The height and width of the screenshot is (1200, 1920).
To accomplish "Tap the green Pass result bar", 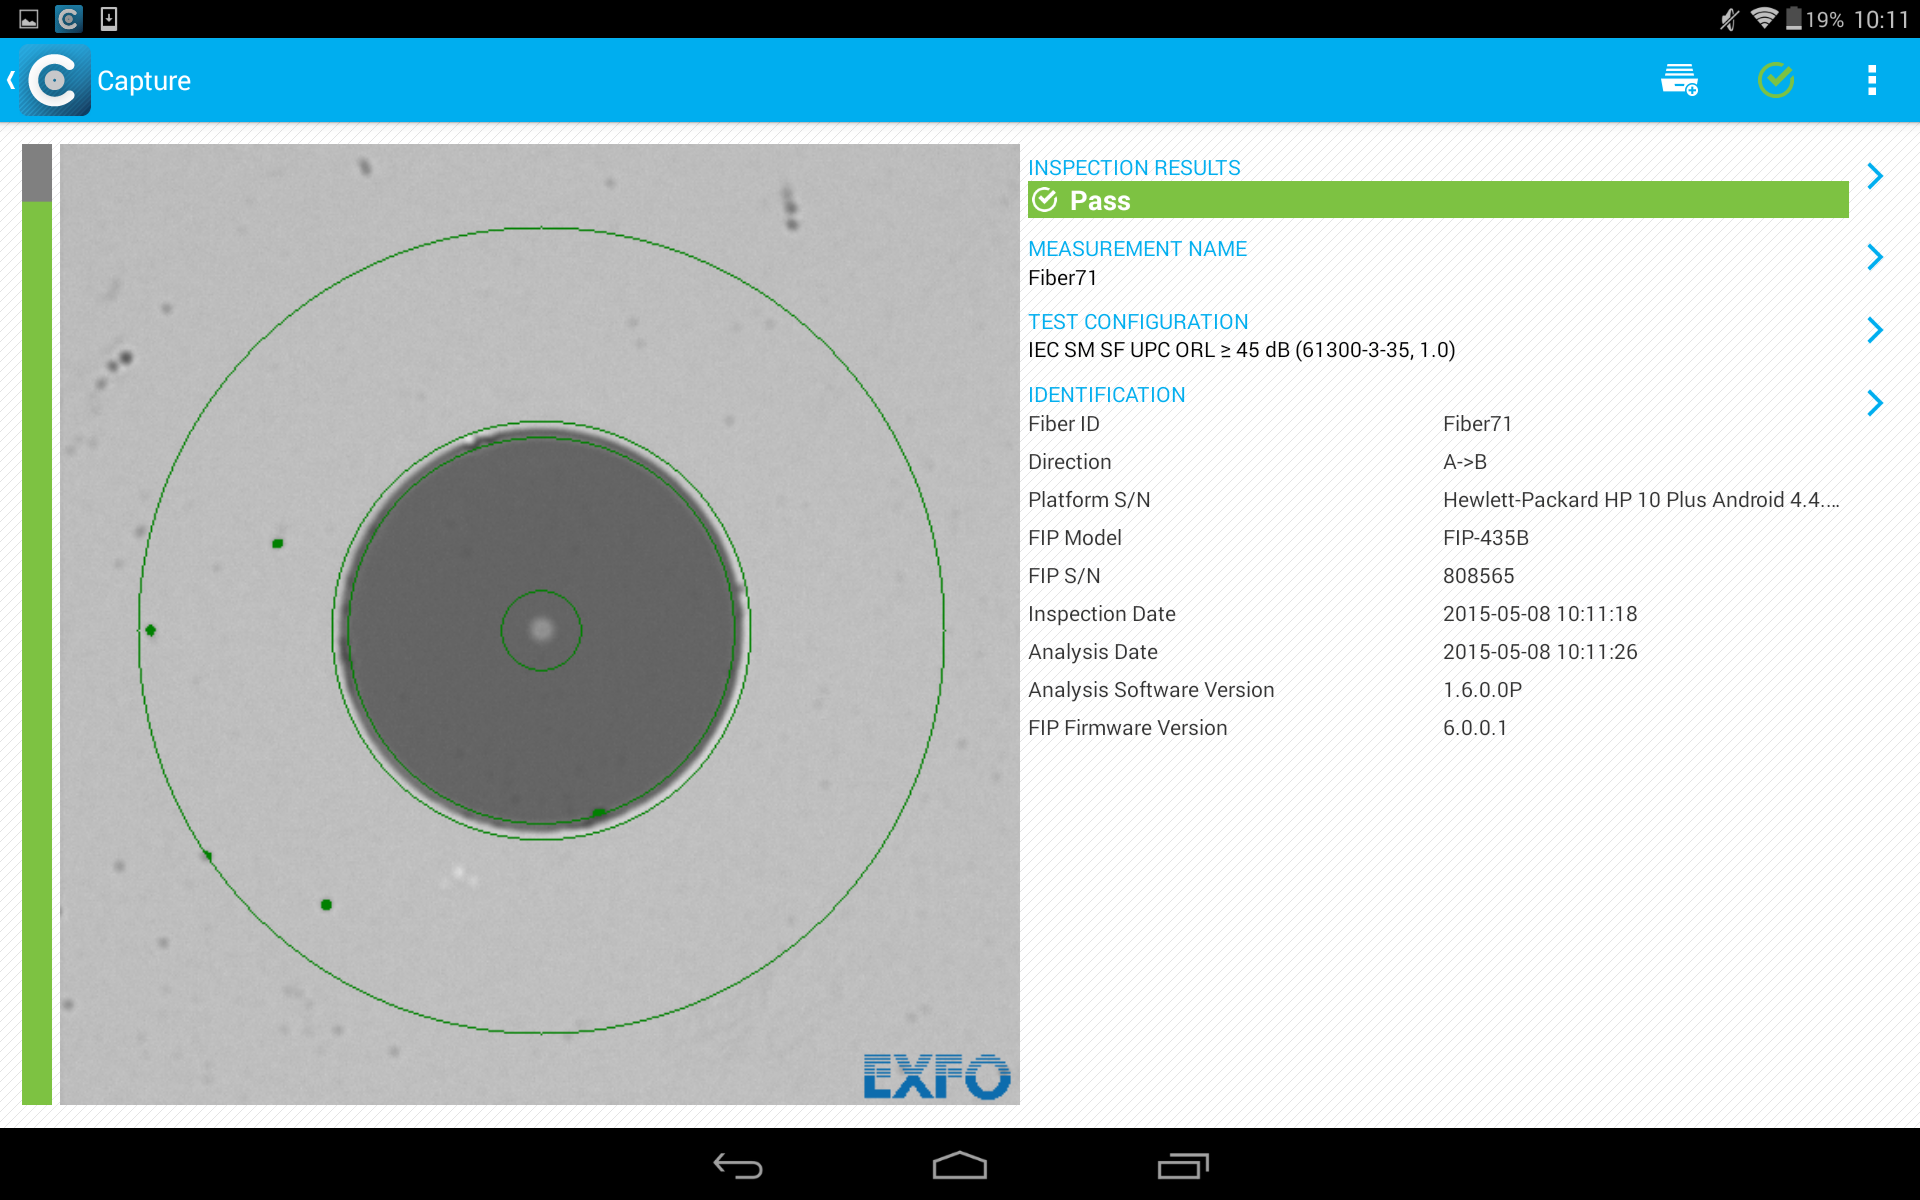I will tap(1437, 200).
